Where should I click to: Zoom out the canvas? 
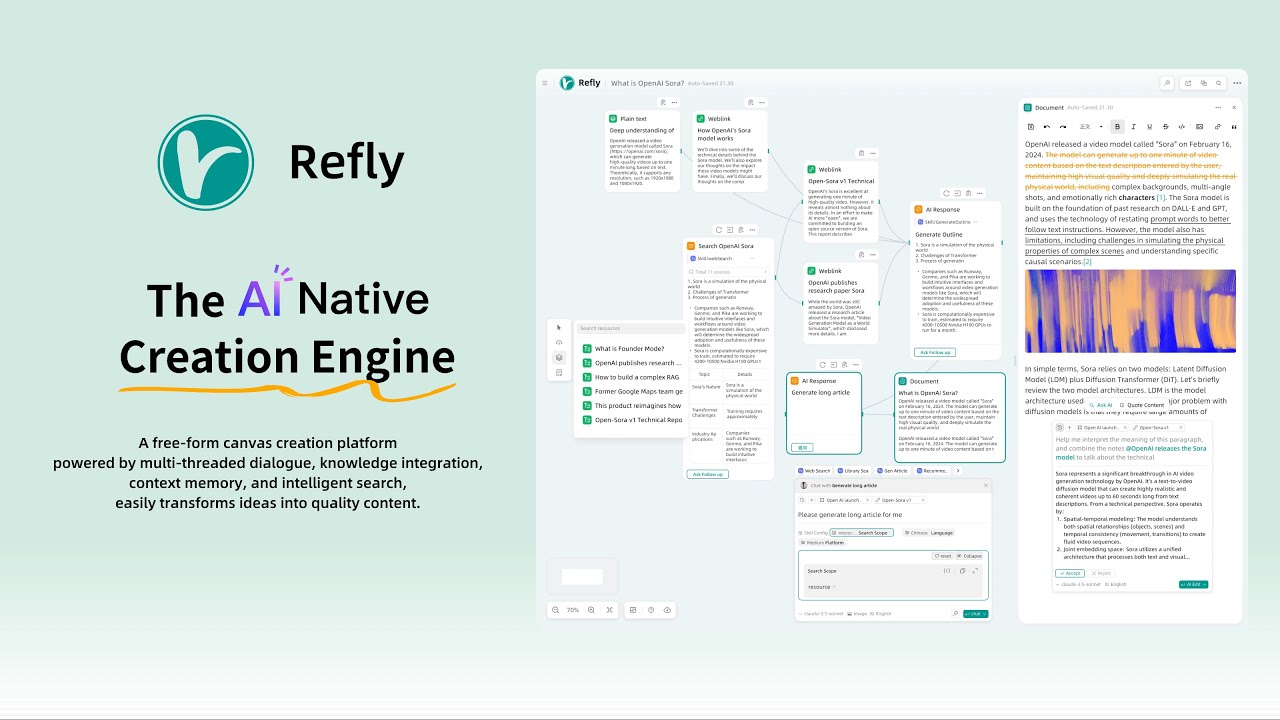[x=555, y=610]
